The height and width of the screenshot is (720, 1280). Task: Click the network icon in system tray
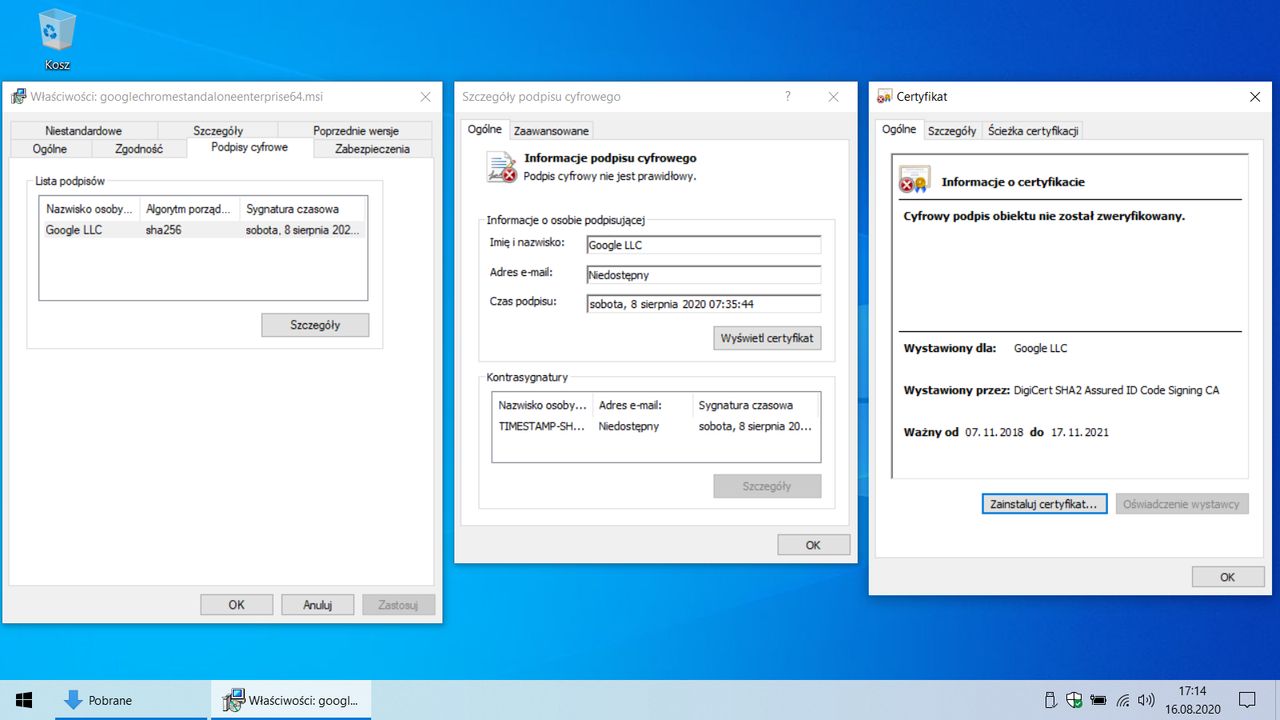pos(1123,700)
